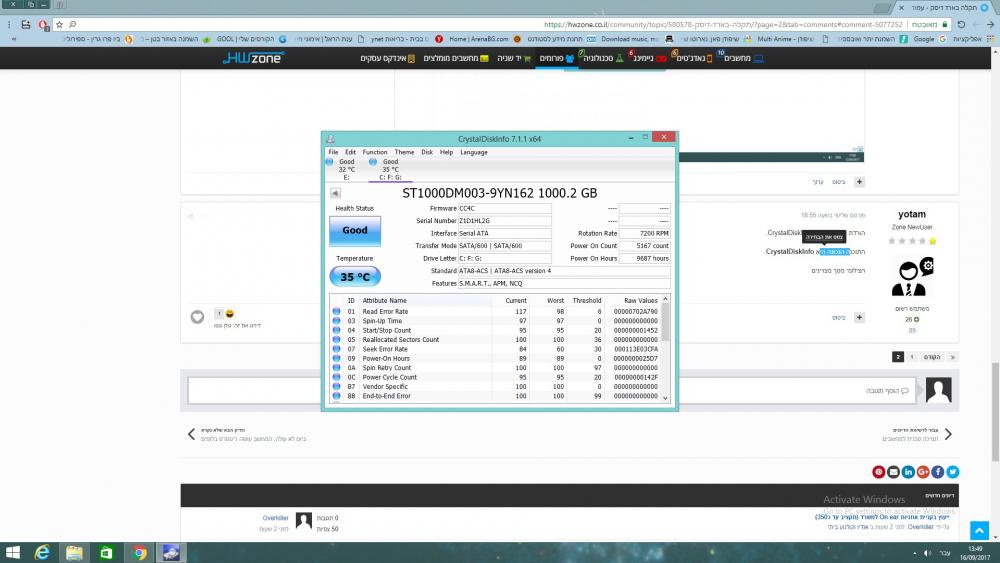Click ציטוט on yotam's post
The image size is (1000, 563).
click(839, 318)
